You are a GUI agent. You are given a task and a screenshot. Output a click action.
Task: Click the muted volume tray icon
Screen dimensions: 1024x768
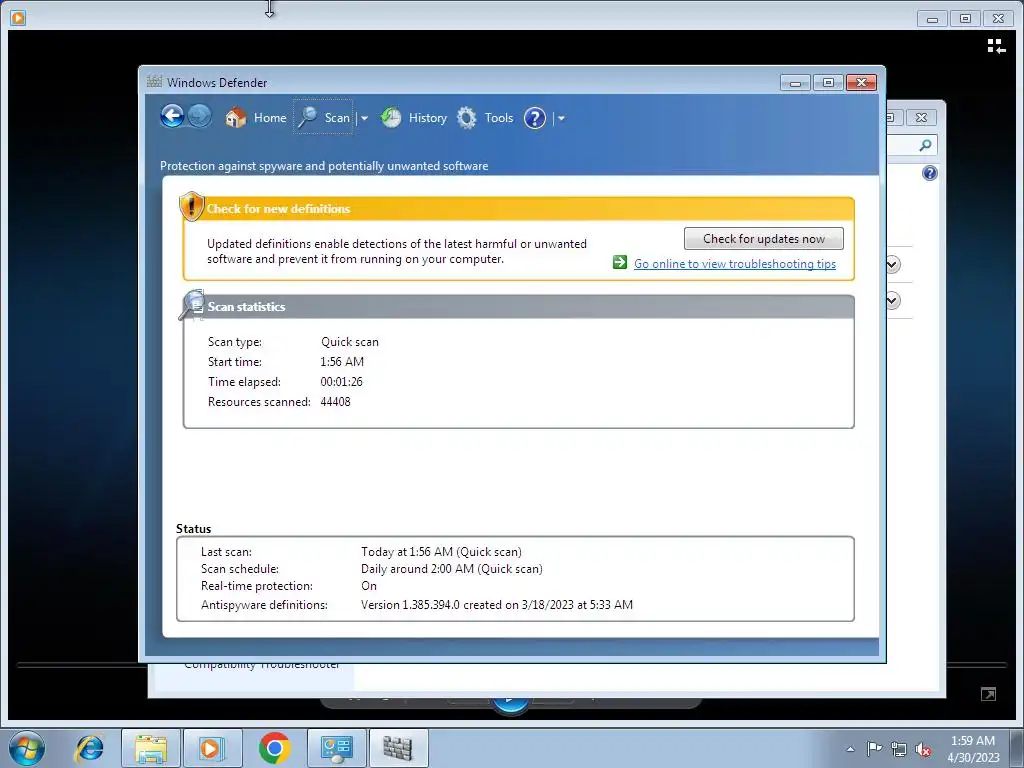(x=923, y=749)
